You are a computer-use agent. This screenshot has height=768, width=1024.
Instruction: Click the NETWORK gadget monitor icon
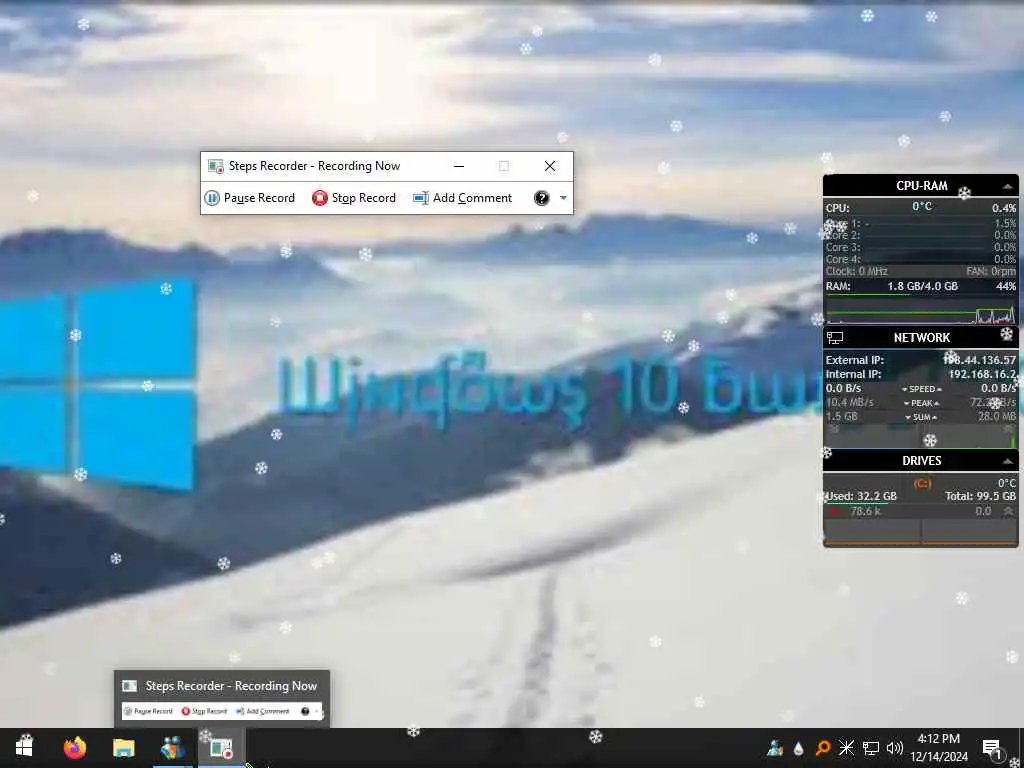click(835, 338)
